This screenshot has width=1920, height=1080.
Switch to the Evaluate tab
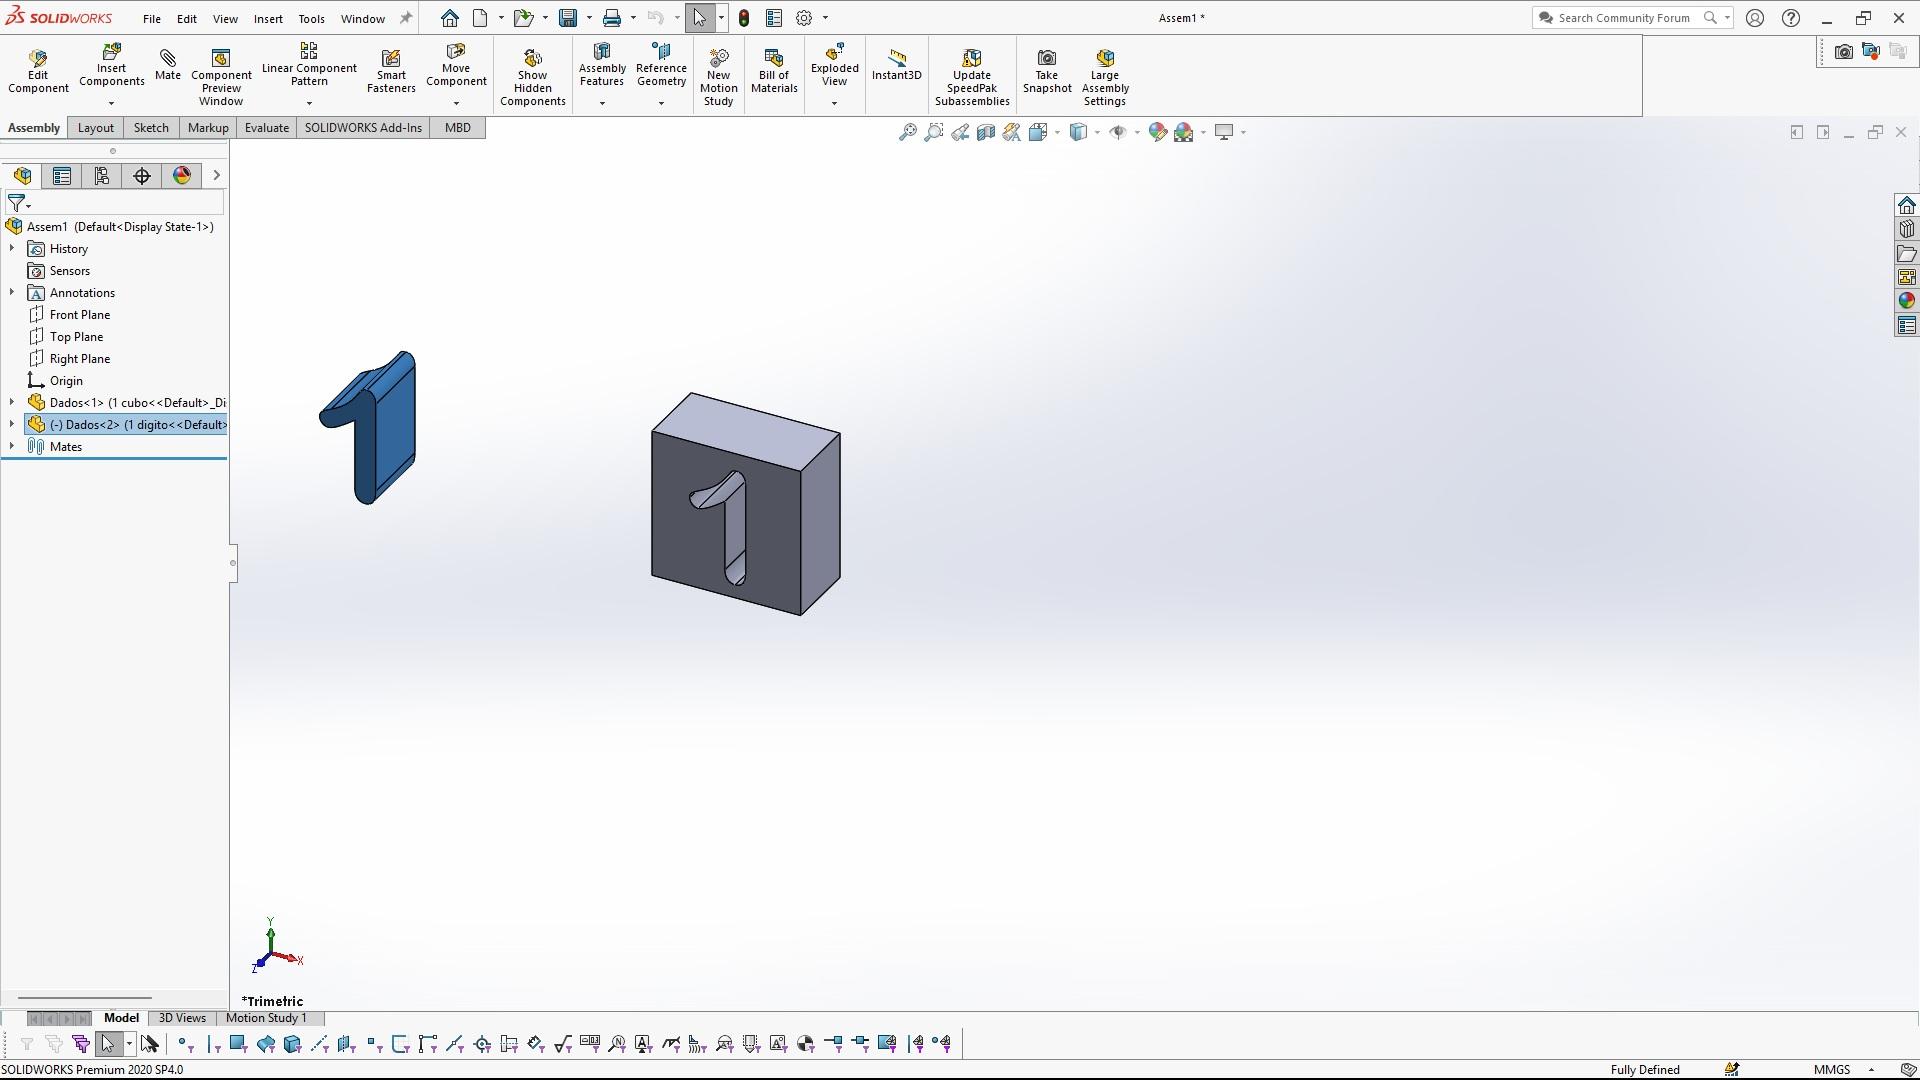click(x=267, y=128)
